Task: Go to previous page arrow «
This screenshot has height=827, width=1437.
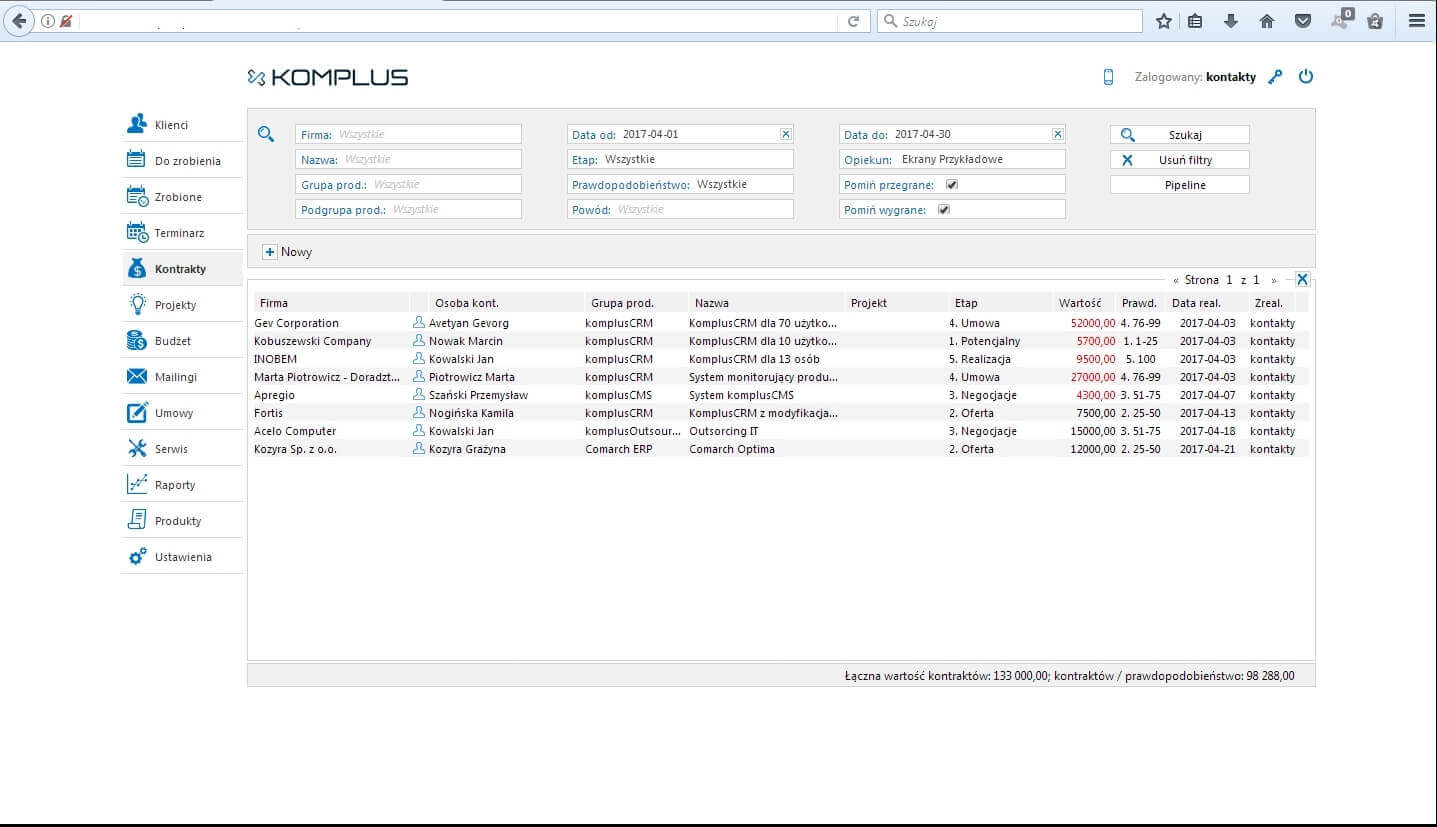Action: pyautogui.click(x=1176, y=280)
